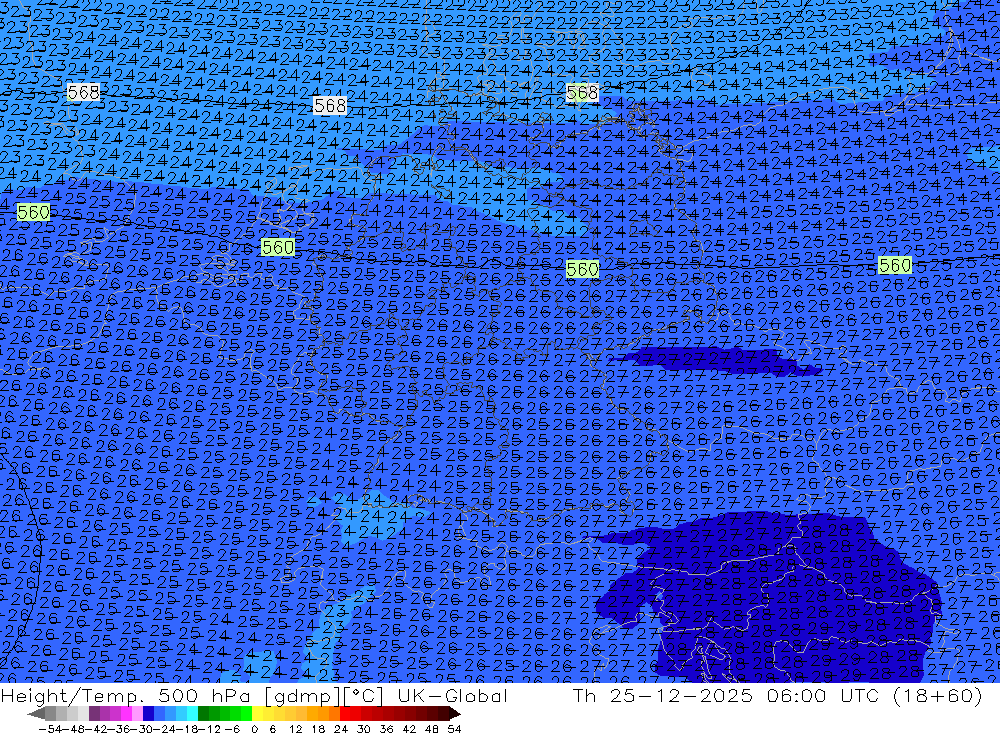Click the '54' legend value
The height and width of the screenshot is (733, 1000).
point(454,729)
